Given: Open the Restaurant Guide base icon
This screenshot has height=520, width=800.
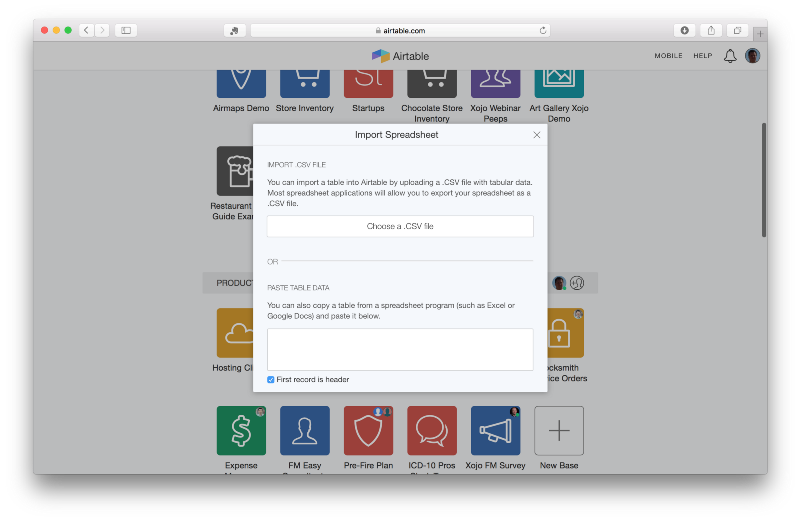Looking at the screenshot, I should pyautogui.click(x=235, y=171).
